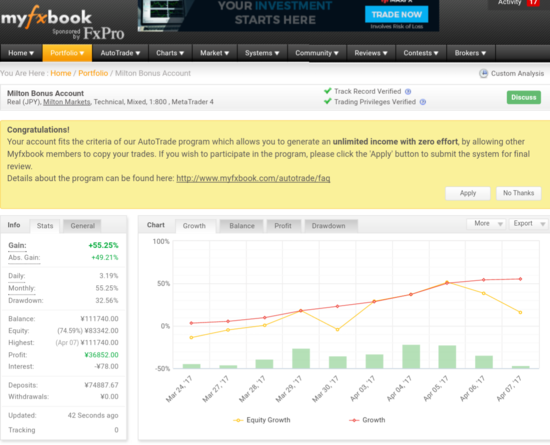Viewport: 550px width, 445px height.
Task: Open the Systems dropdown
Action: coord(262,53)
